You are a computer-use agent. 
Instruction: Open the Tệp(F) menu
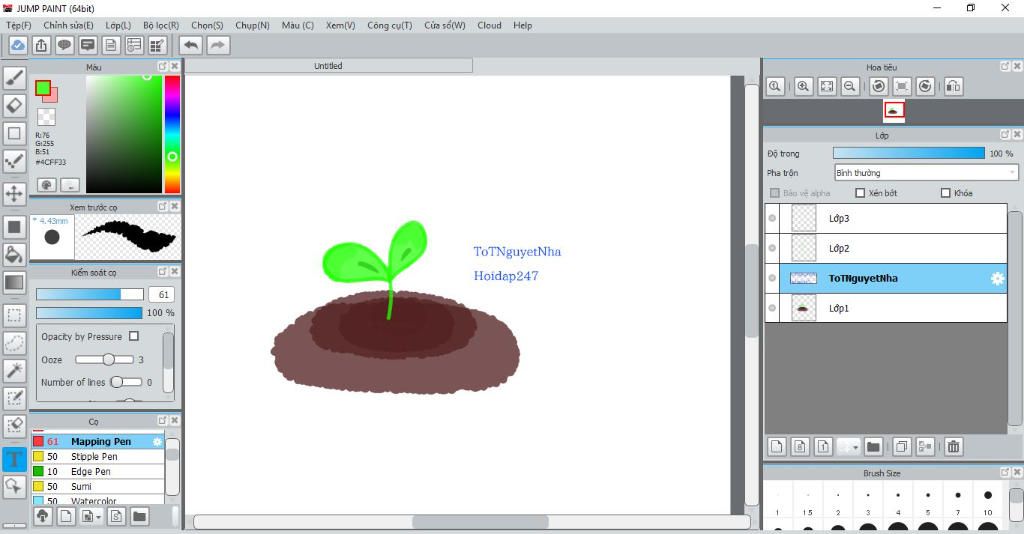pos(19,25)
